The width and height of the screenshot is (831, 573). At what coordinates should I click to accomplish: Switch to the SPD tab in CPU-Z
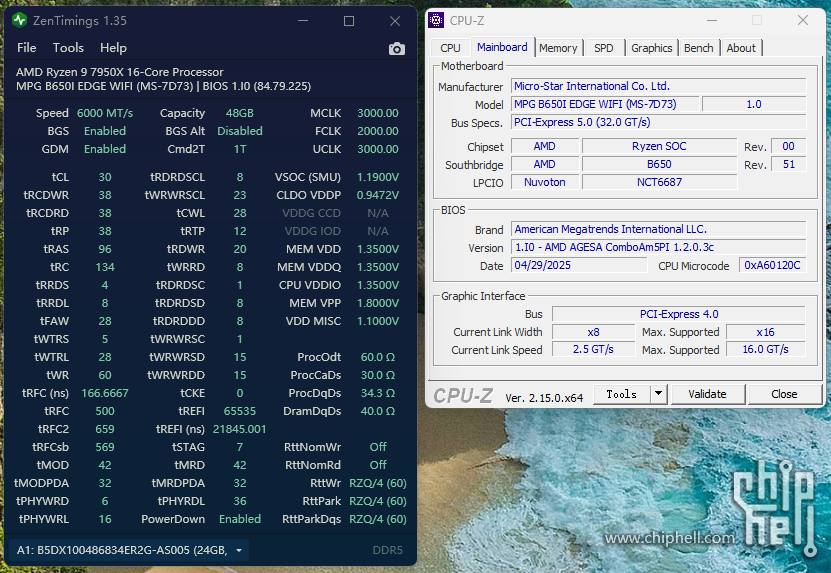(604, 48)
